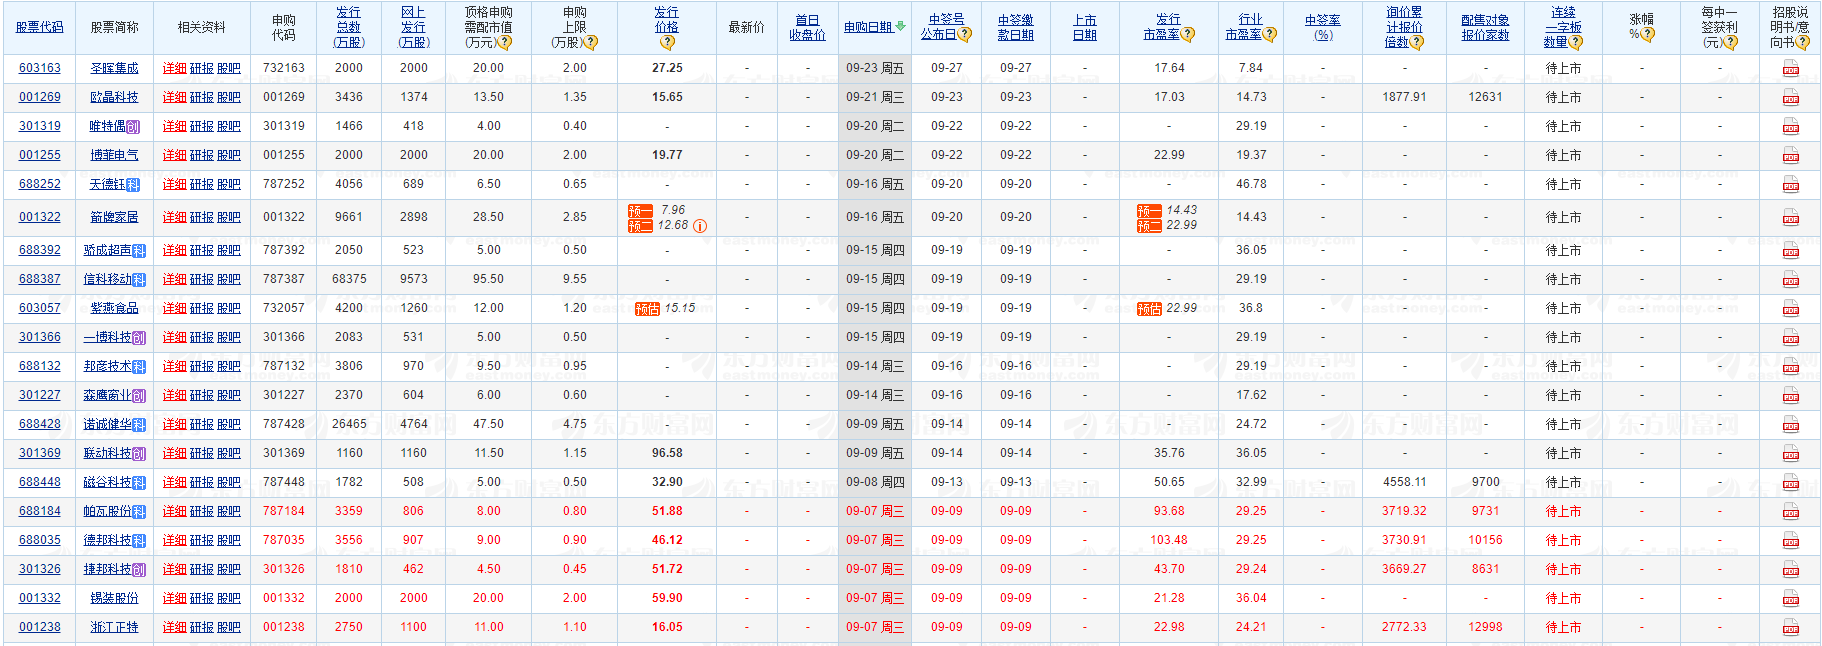
Task: Click 研报 link in 浙江正特 row
Action: coord(202,627)
